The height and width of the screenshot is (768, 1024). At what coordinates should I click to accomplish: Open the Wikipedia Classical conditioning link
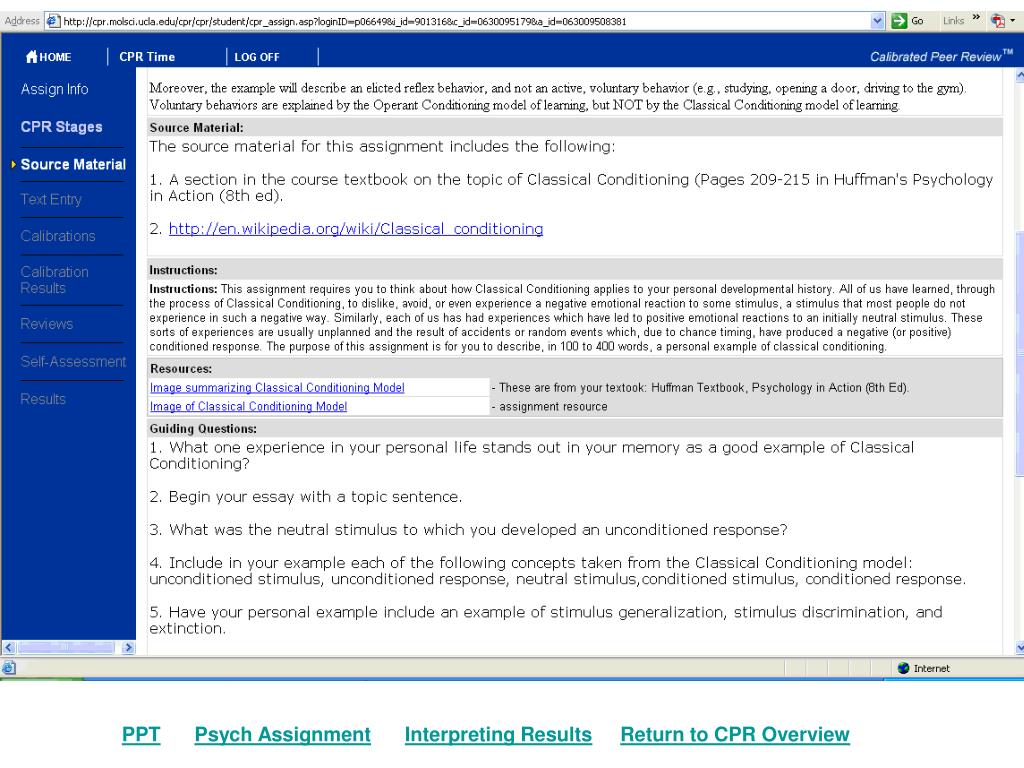356,229
